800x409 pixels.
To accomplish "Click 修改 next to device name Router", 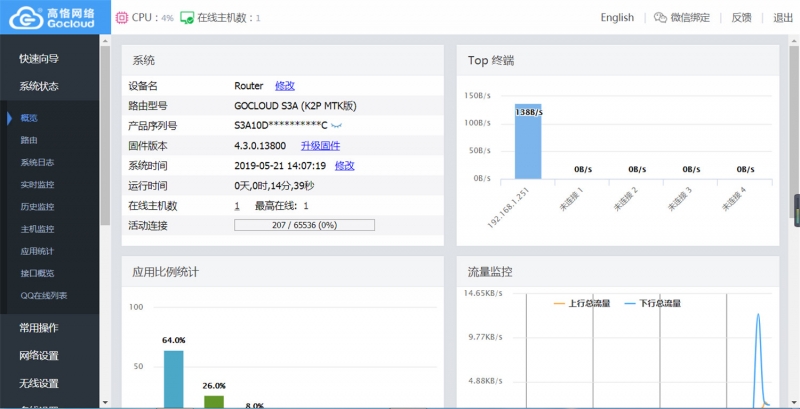I will (x=285, y=86).
